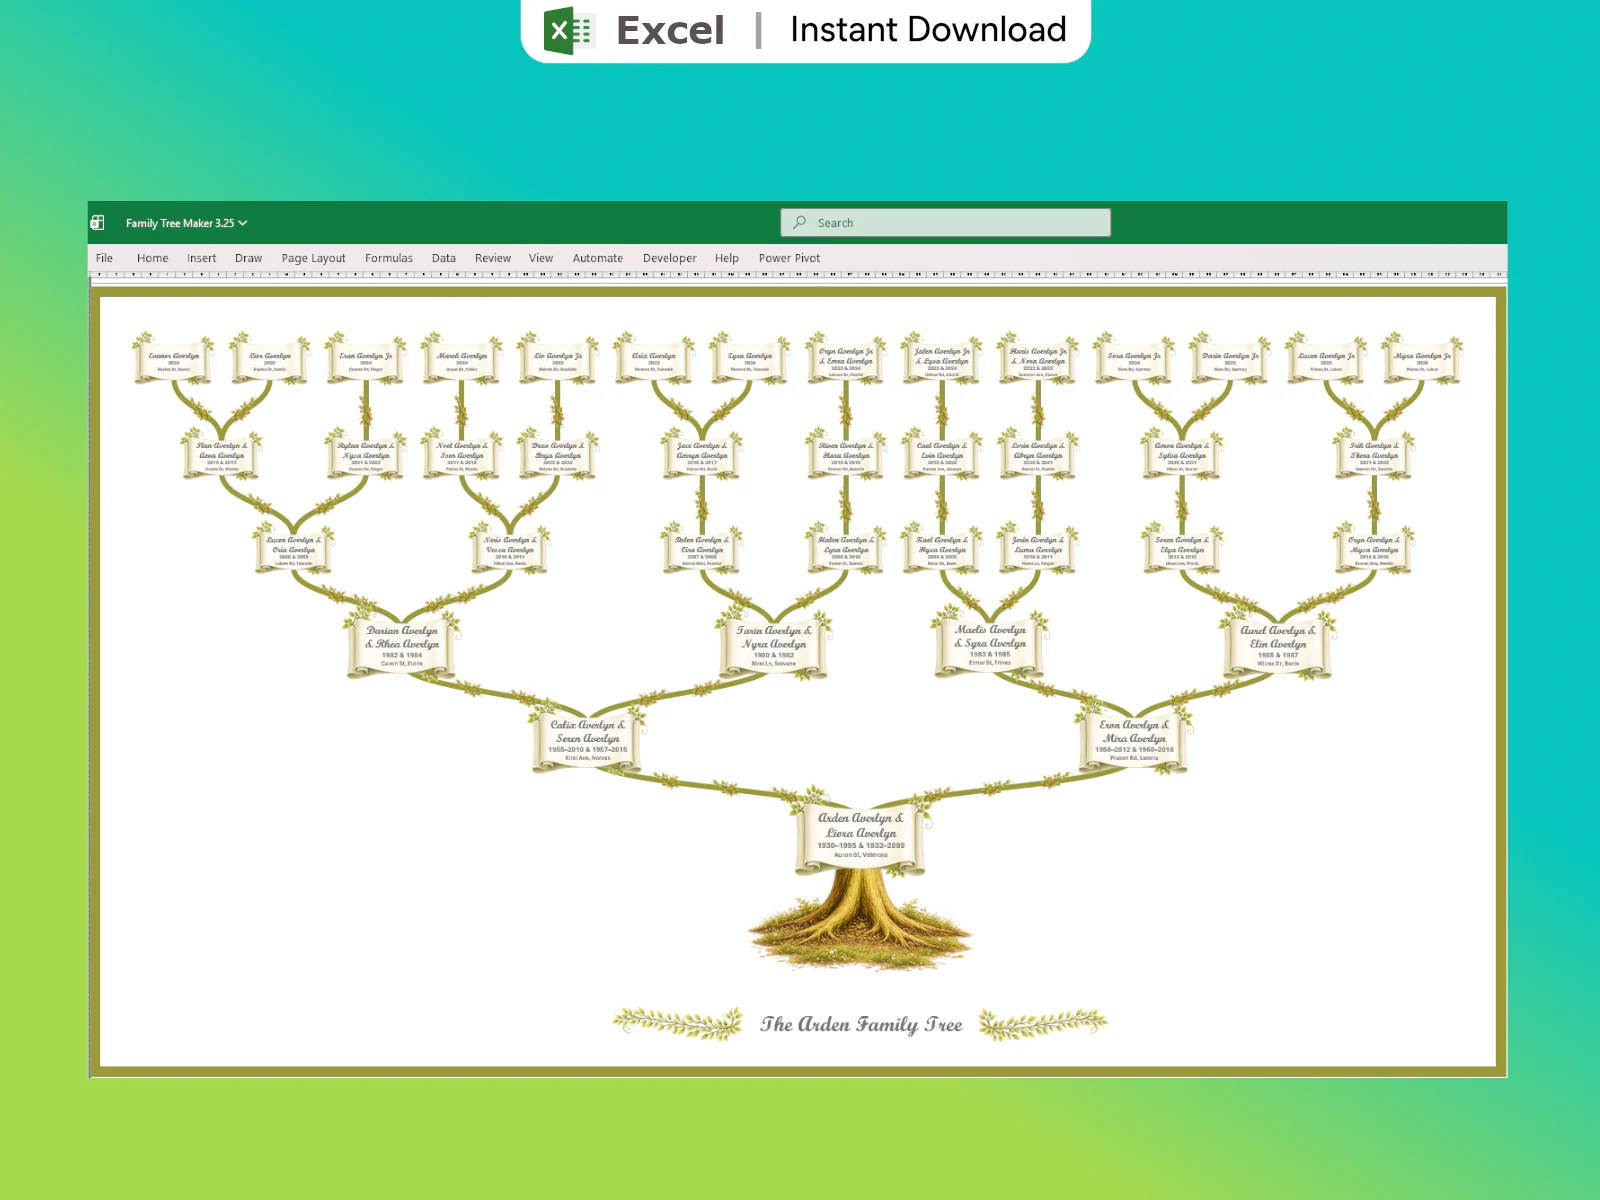Open the Insert tab
1600x1200 pixels.
click(x=201, y=258)
